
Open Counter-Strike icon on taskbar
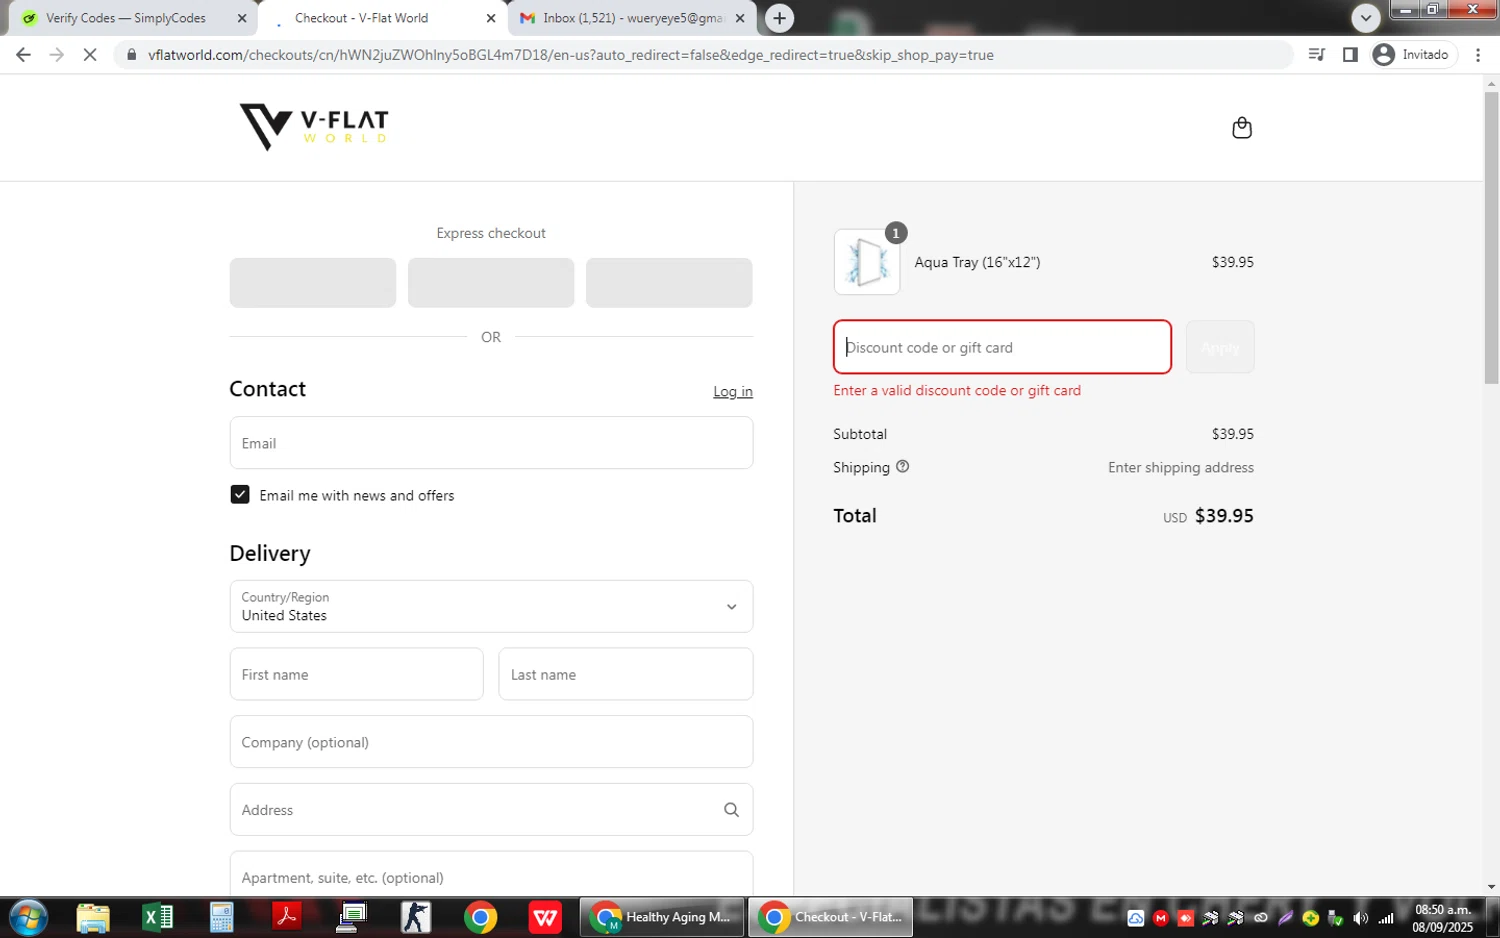[x=416, y=917]
